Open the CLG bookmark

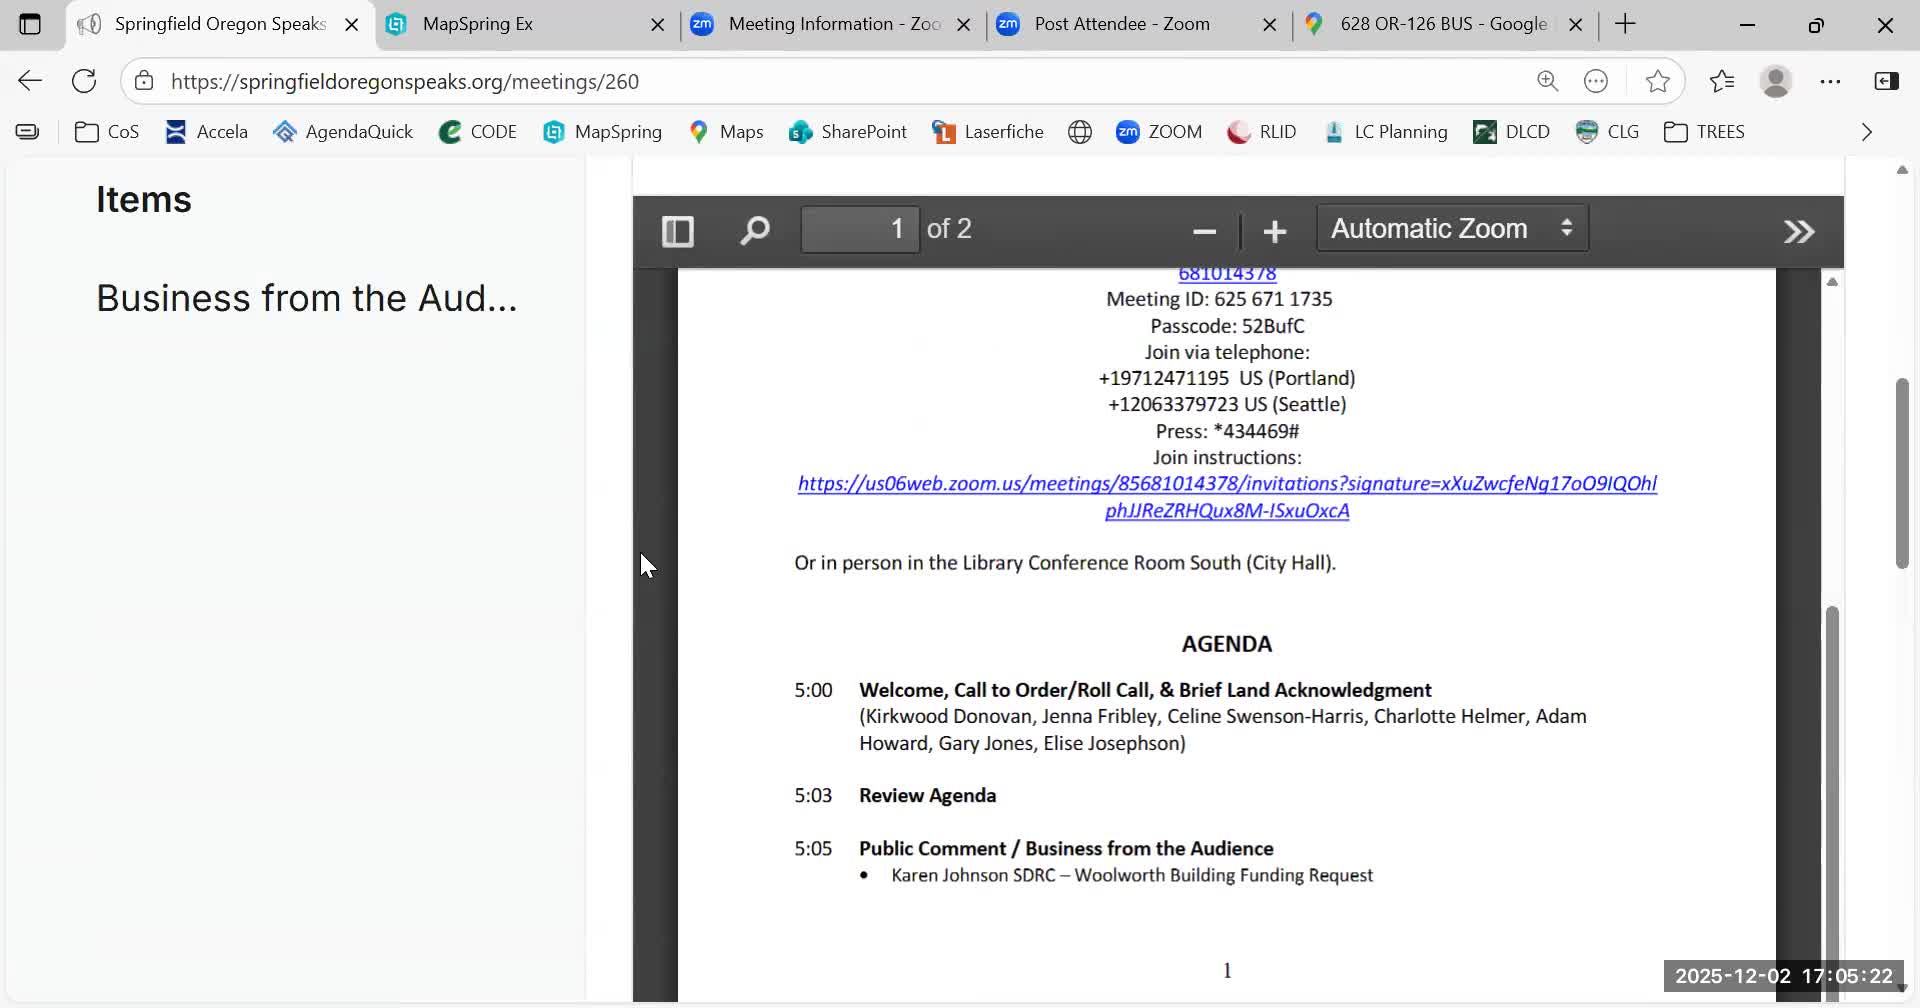(x=1607, y=132)
